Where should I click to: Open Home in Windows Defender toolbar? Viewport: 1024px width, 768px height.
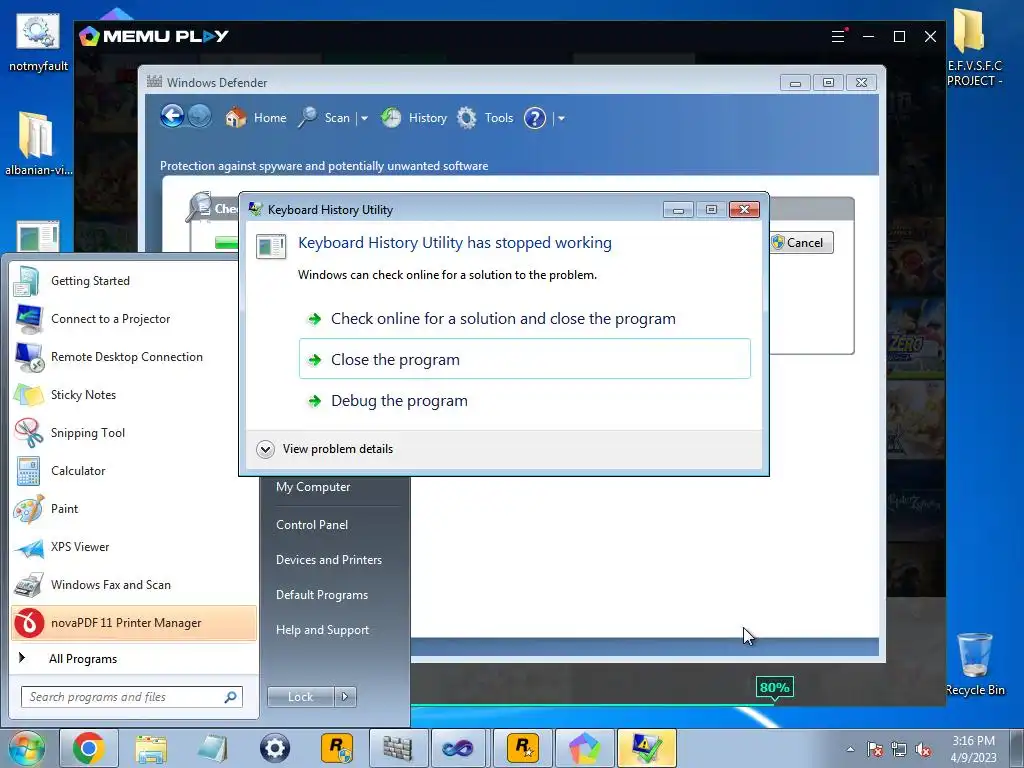(256, 118)
